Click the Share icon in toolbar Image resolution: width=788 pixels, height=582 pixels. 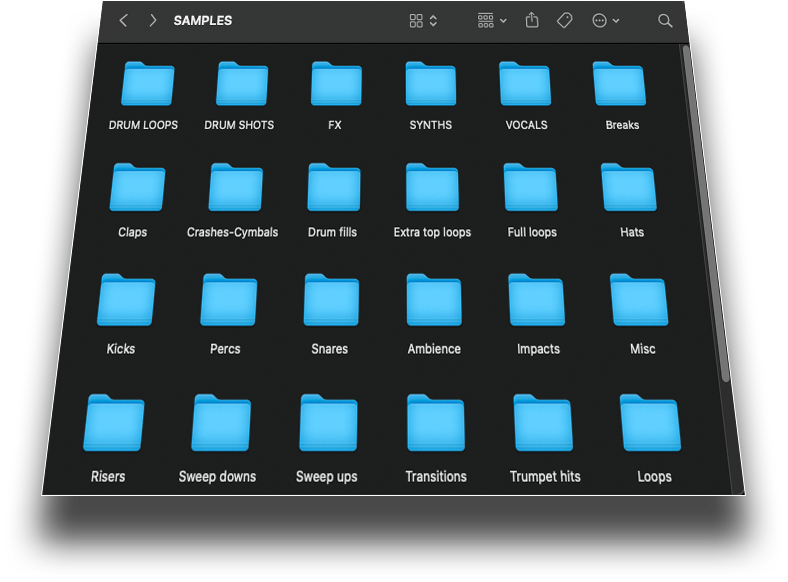tap(532, 20)
